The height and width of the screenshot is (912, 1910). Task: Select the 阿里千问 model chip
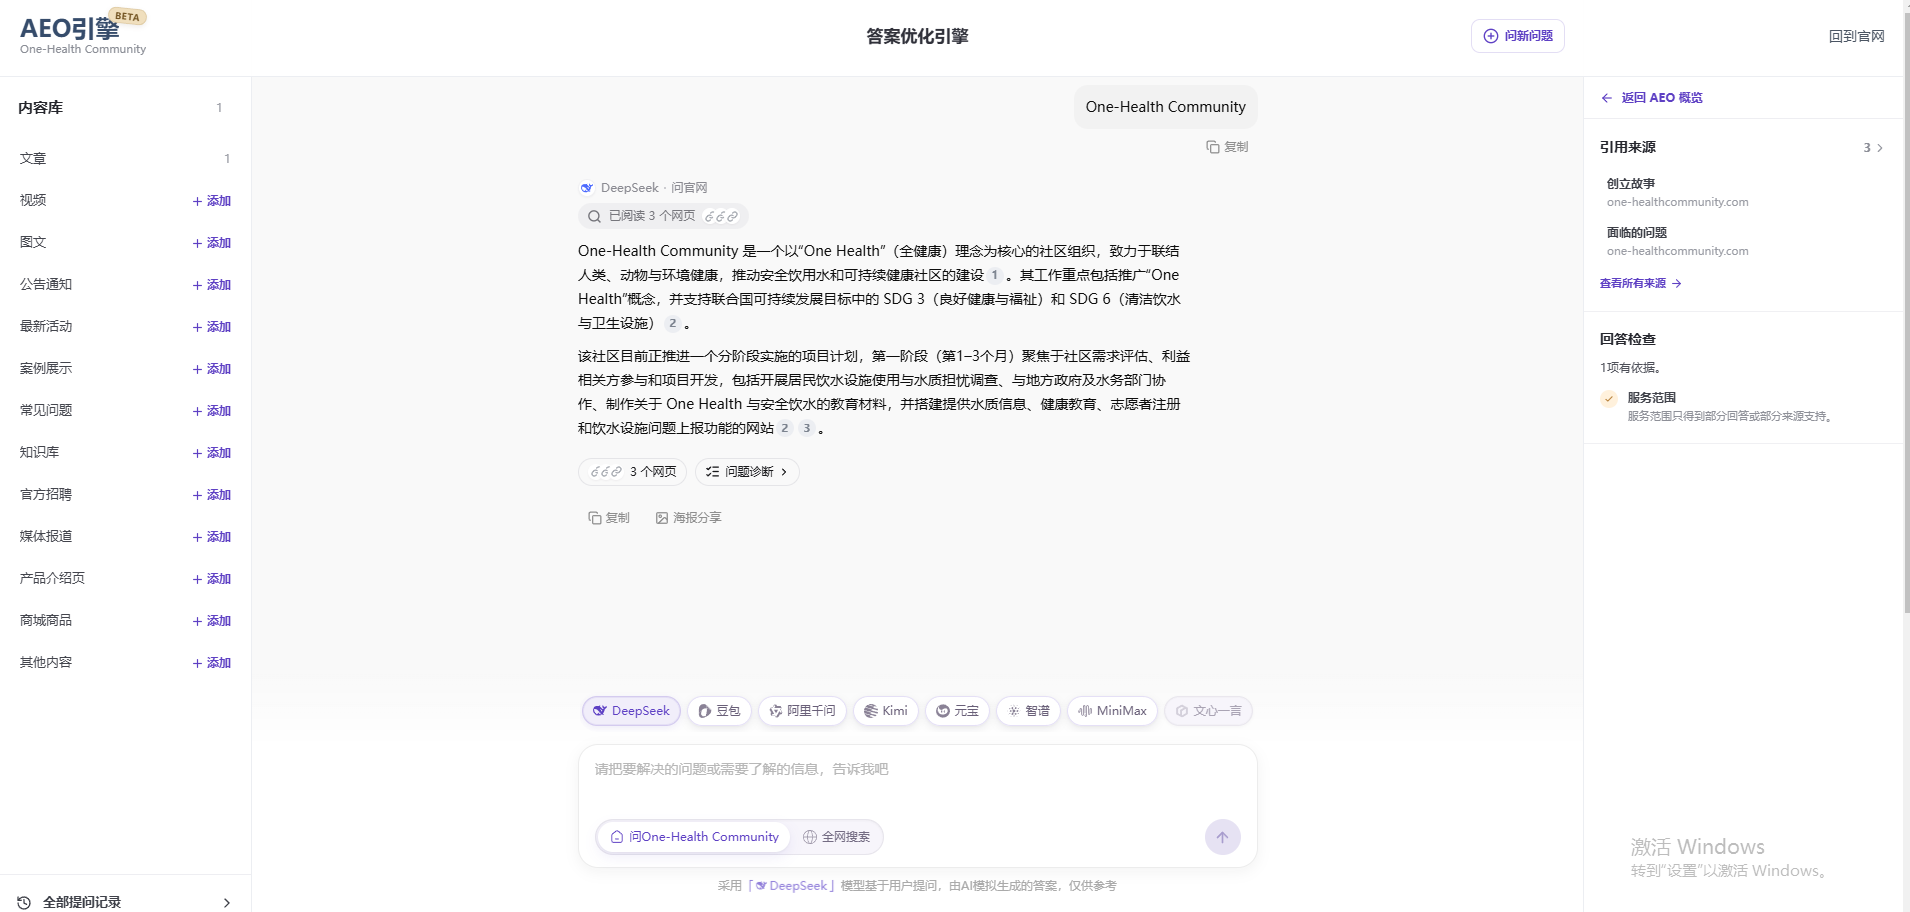802,711
